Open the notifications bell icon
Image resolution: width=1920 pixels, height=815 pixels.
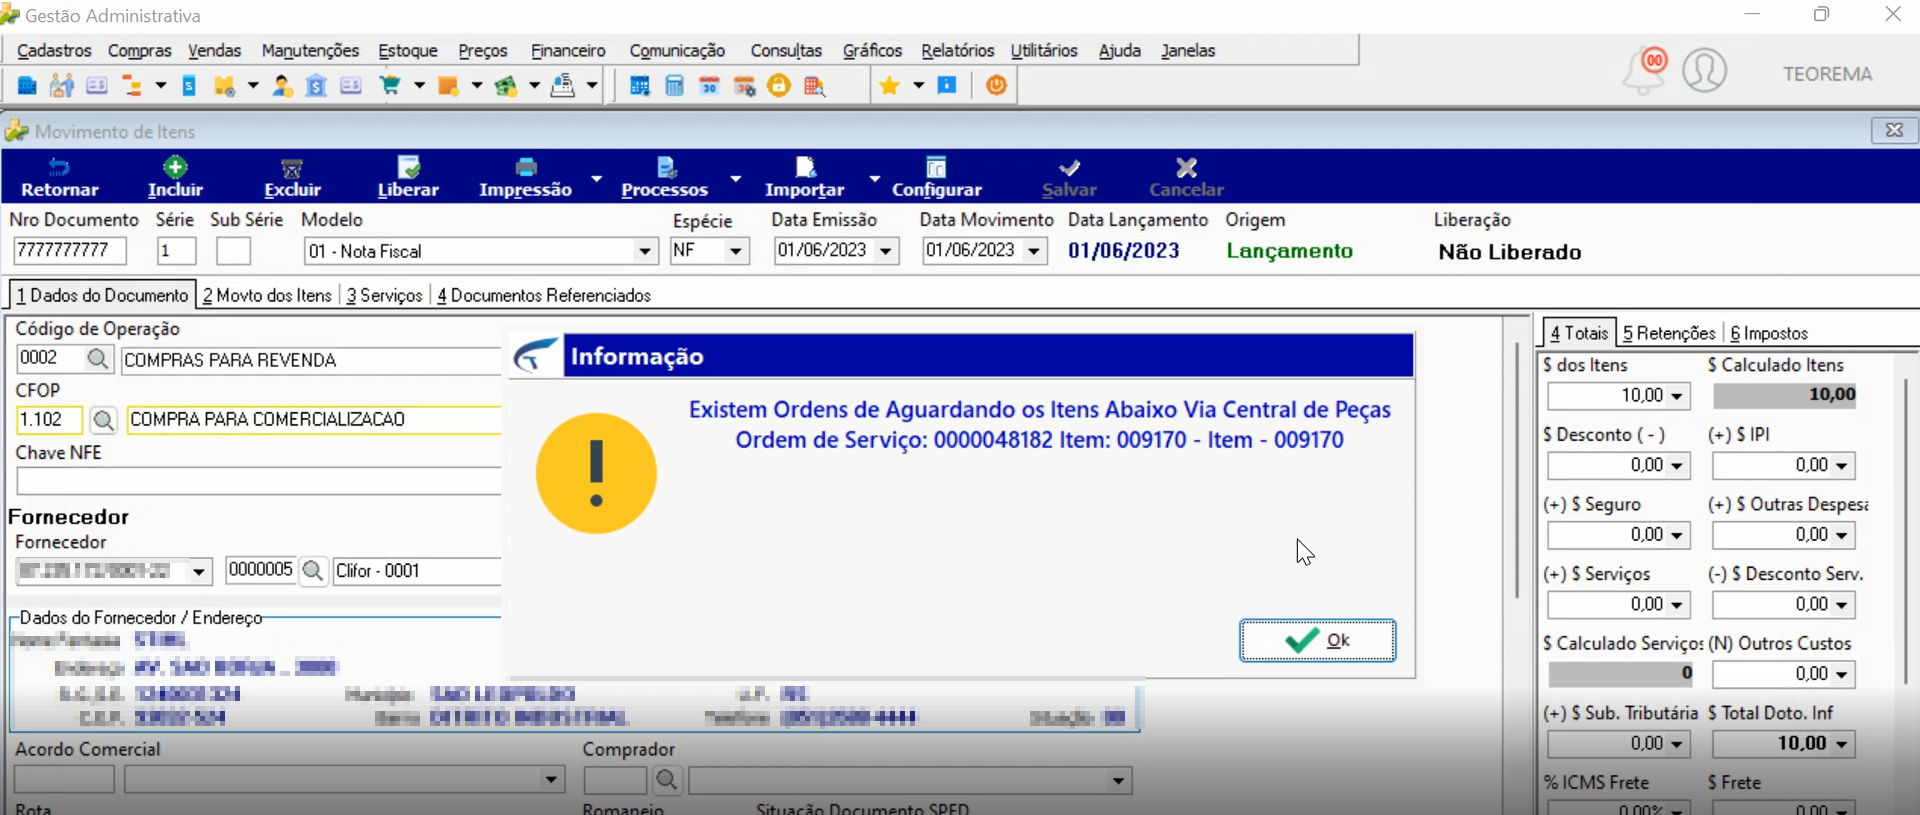(x=1644, y=71)
